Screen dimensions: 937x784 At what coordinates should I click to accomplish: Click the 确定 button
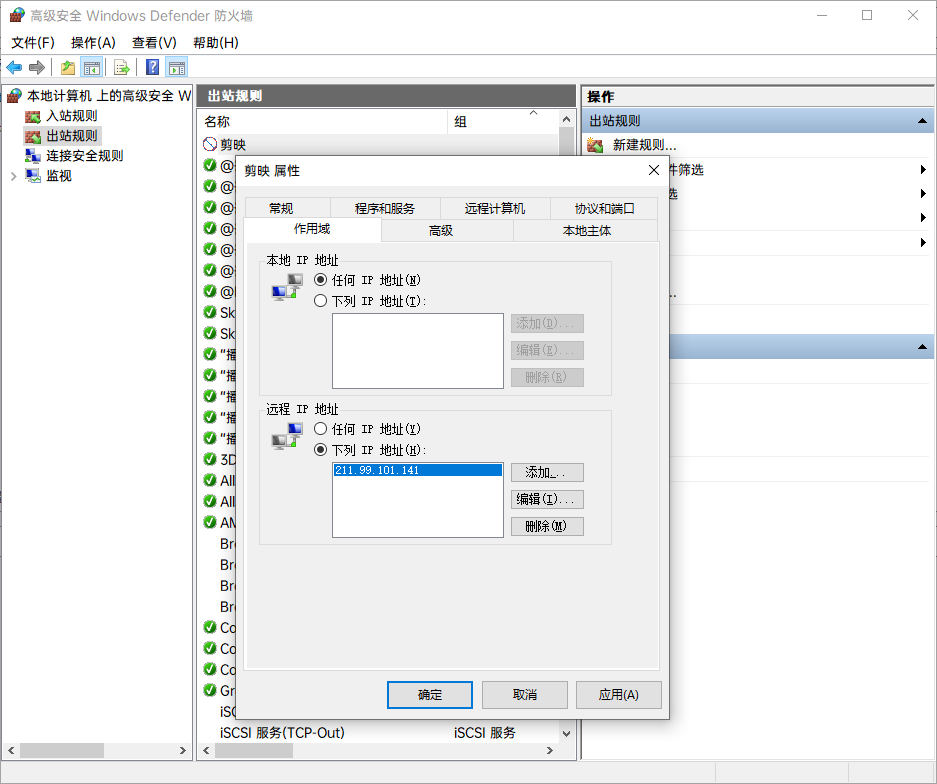point(429,695)
